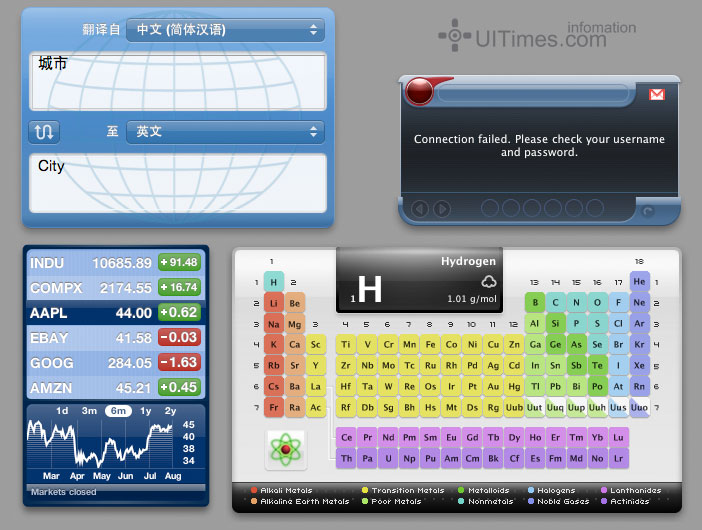The width and height of the screenshot is (702, 530).
Task: Select the COMPX stock row
Action: 116,287
